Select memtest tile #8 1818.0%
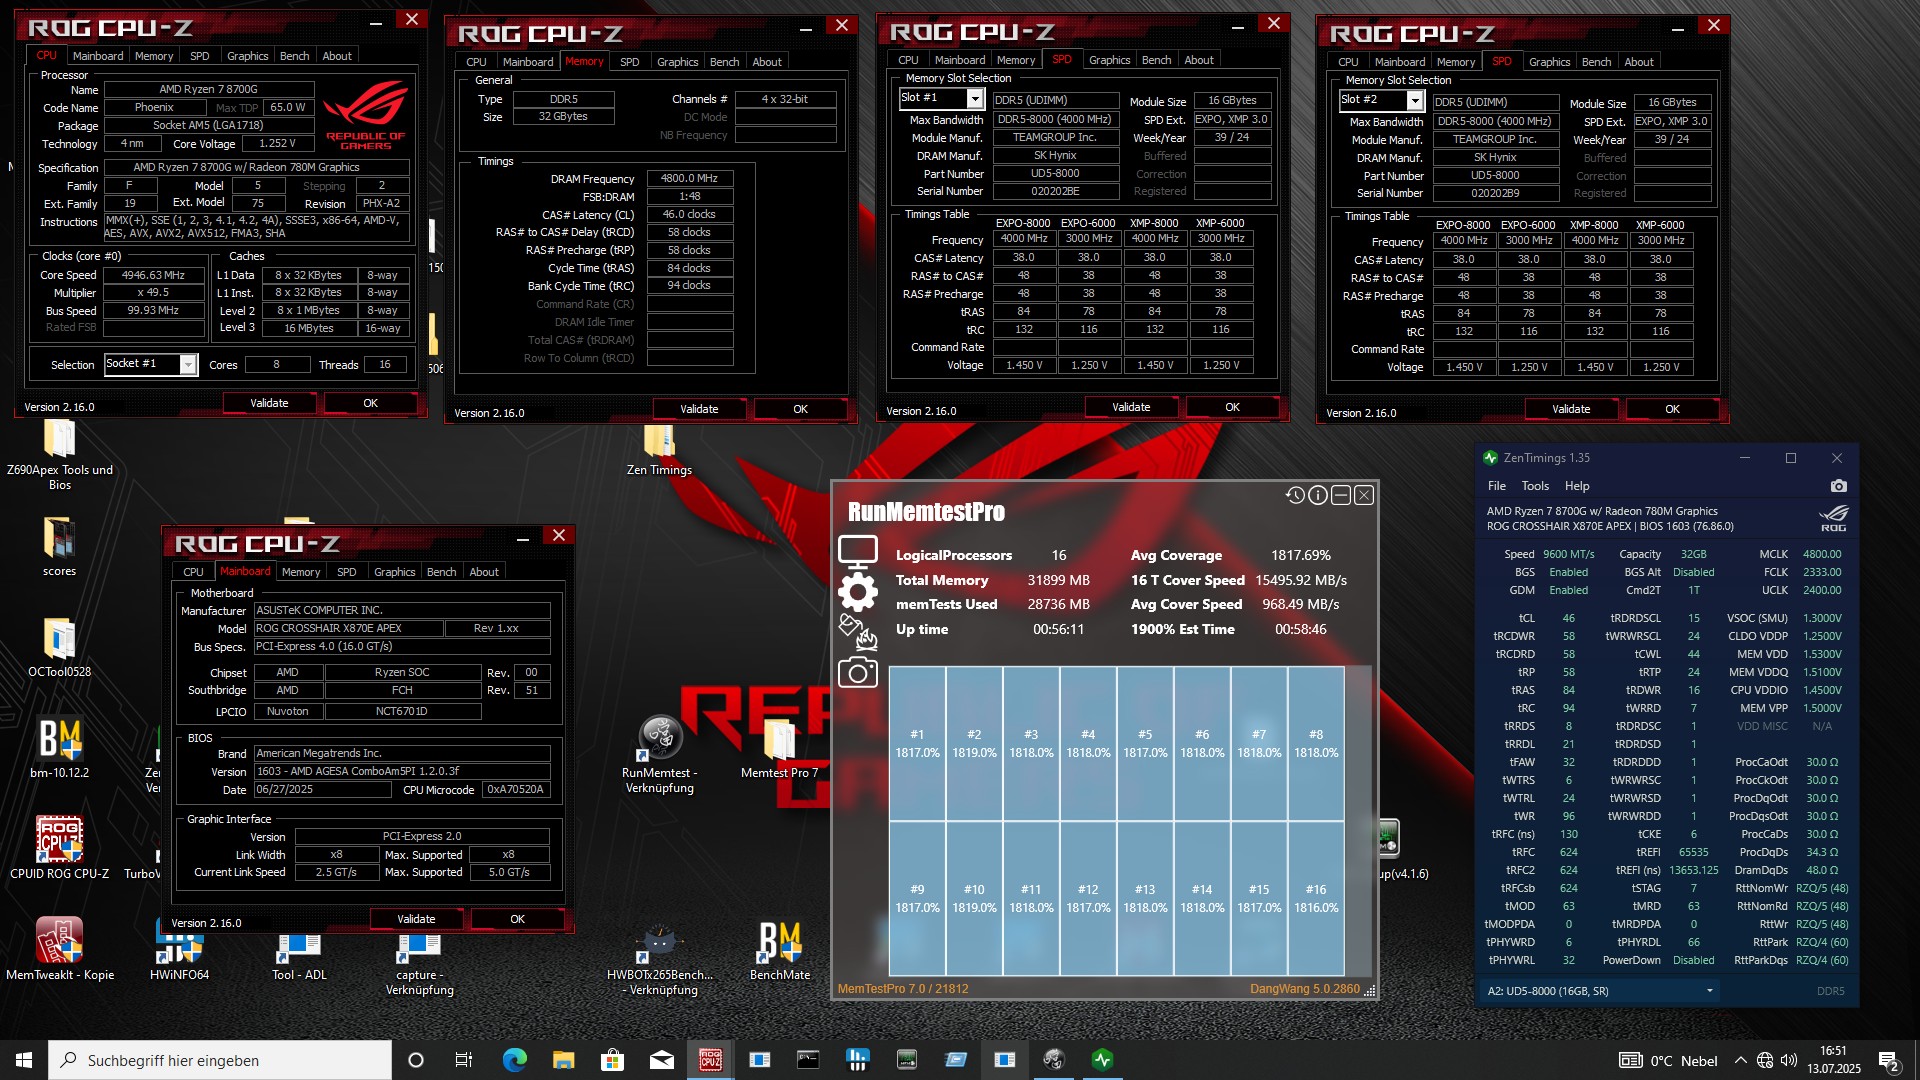The height and width of the screenshot is (1080, 1920). (1316, 743)
